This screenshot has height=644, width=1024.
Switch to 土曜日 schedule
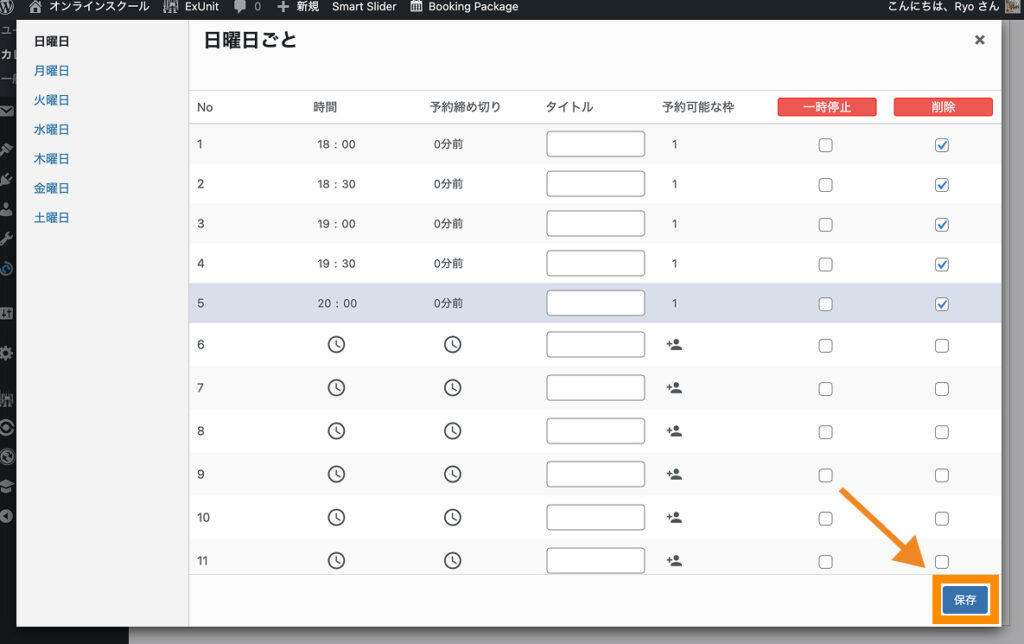51,217
